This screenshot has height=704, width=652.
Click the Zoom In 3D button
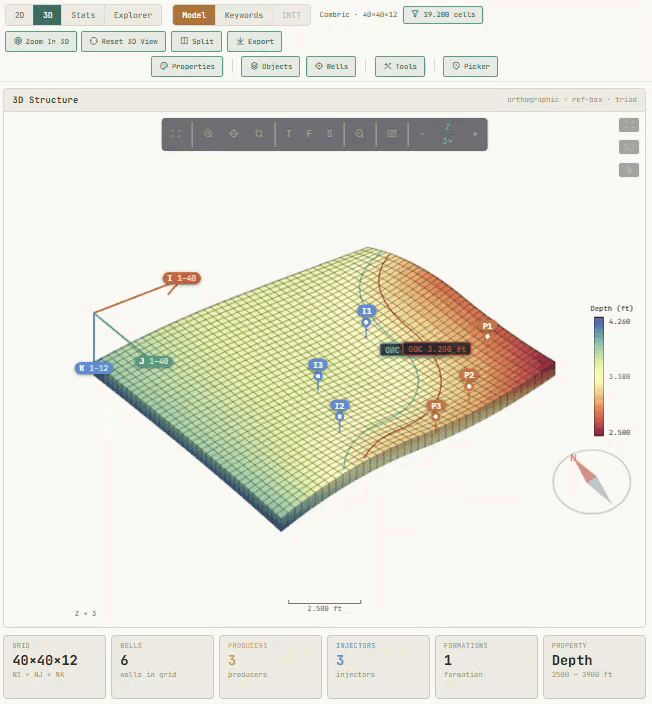coord(41,41)
